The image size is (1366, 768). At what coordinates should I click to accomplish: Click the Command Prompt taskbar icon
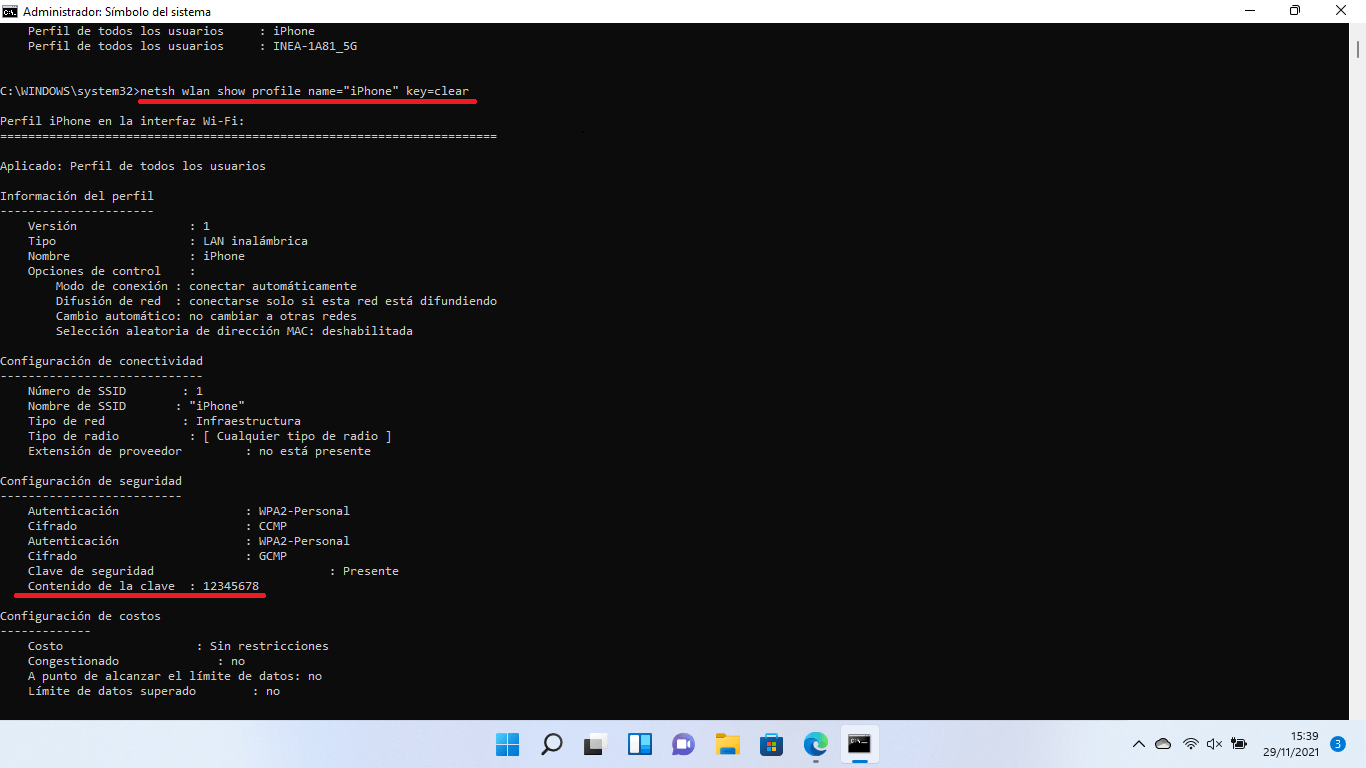tap(859, 744)
